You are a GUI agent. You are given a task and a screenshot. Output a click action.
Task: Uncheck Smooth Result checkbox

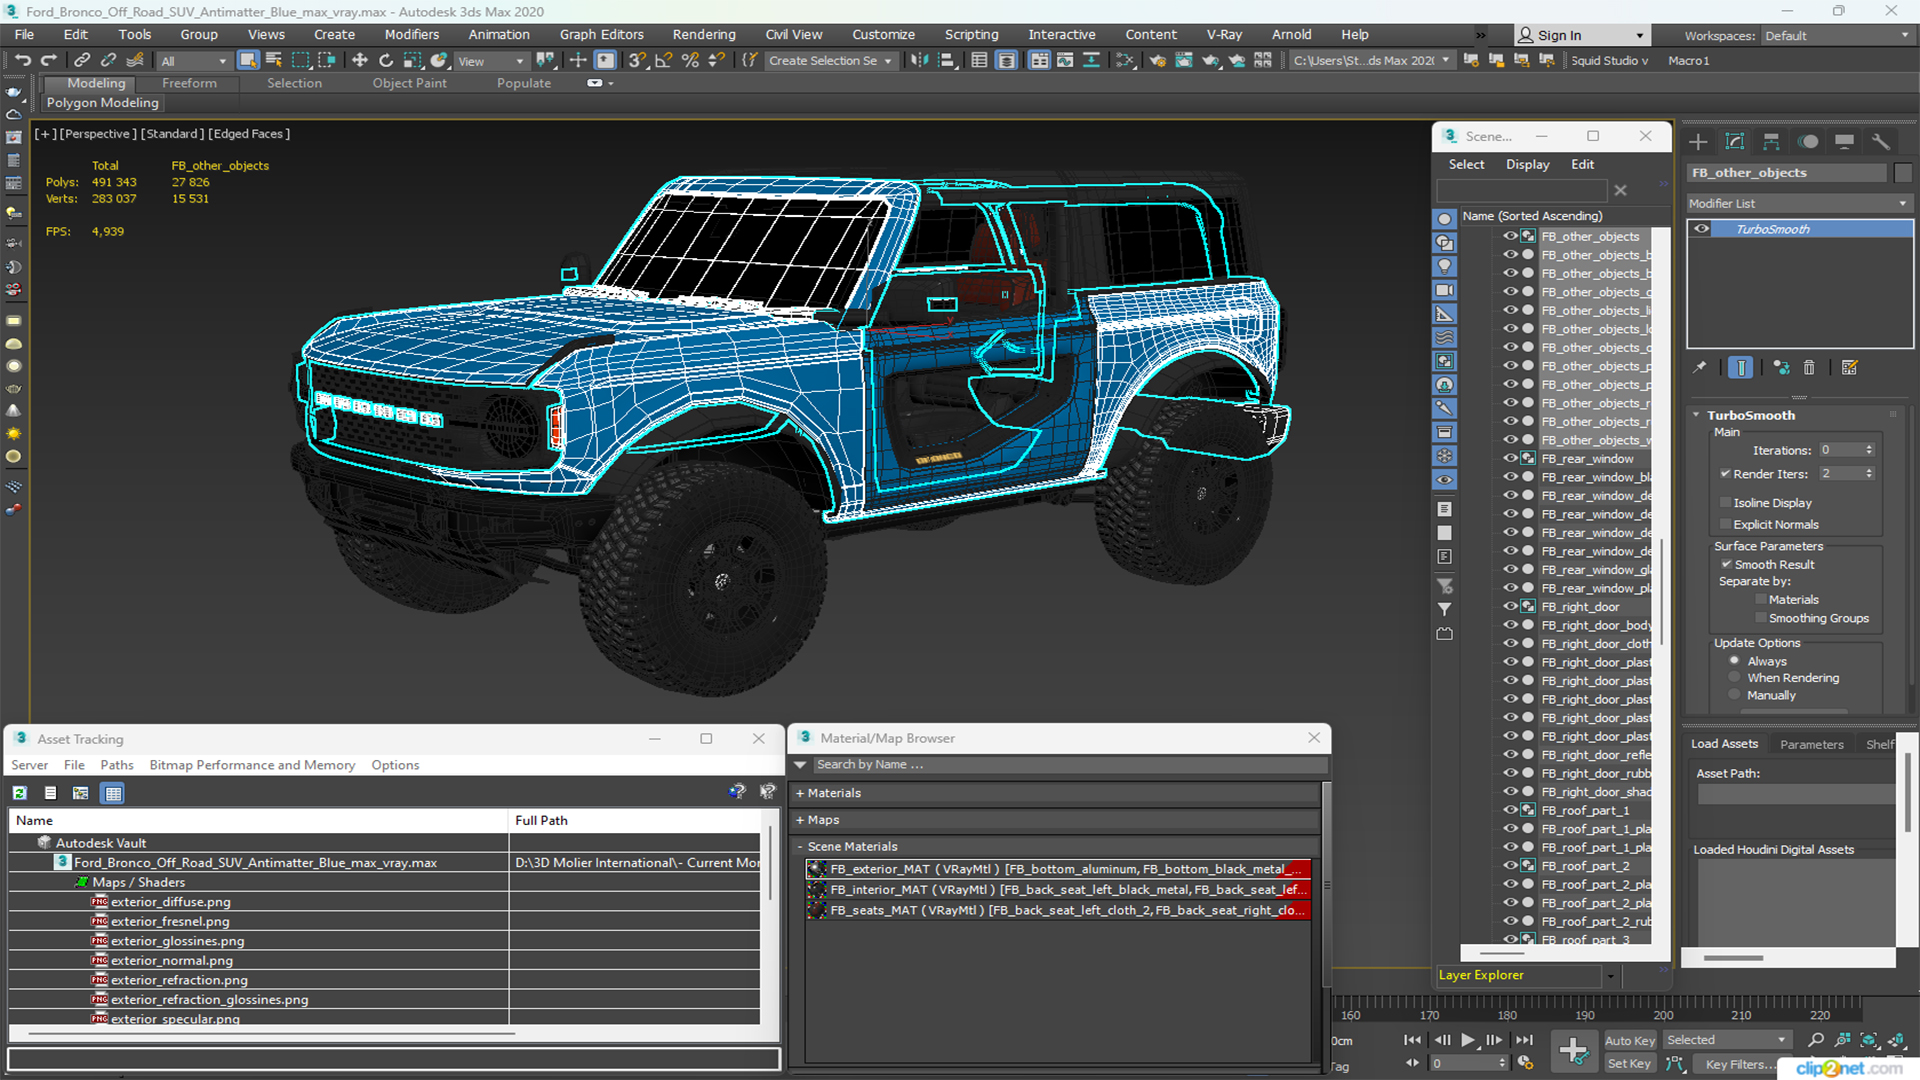[x=1726, y=565]
